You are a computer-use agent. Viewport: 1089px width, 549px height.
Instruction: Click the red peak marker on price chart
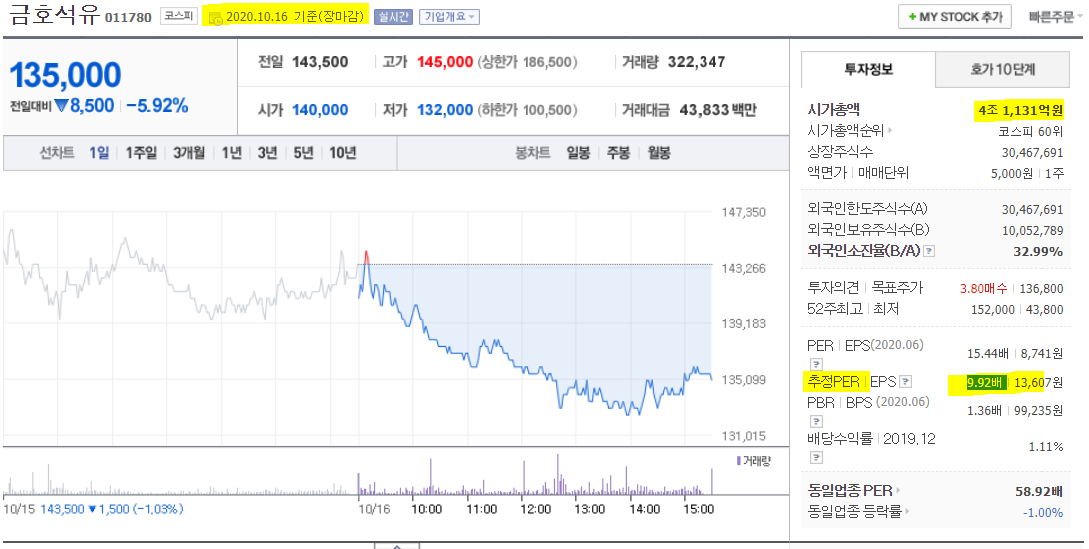365,256
